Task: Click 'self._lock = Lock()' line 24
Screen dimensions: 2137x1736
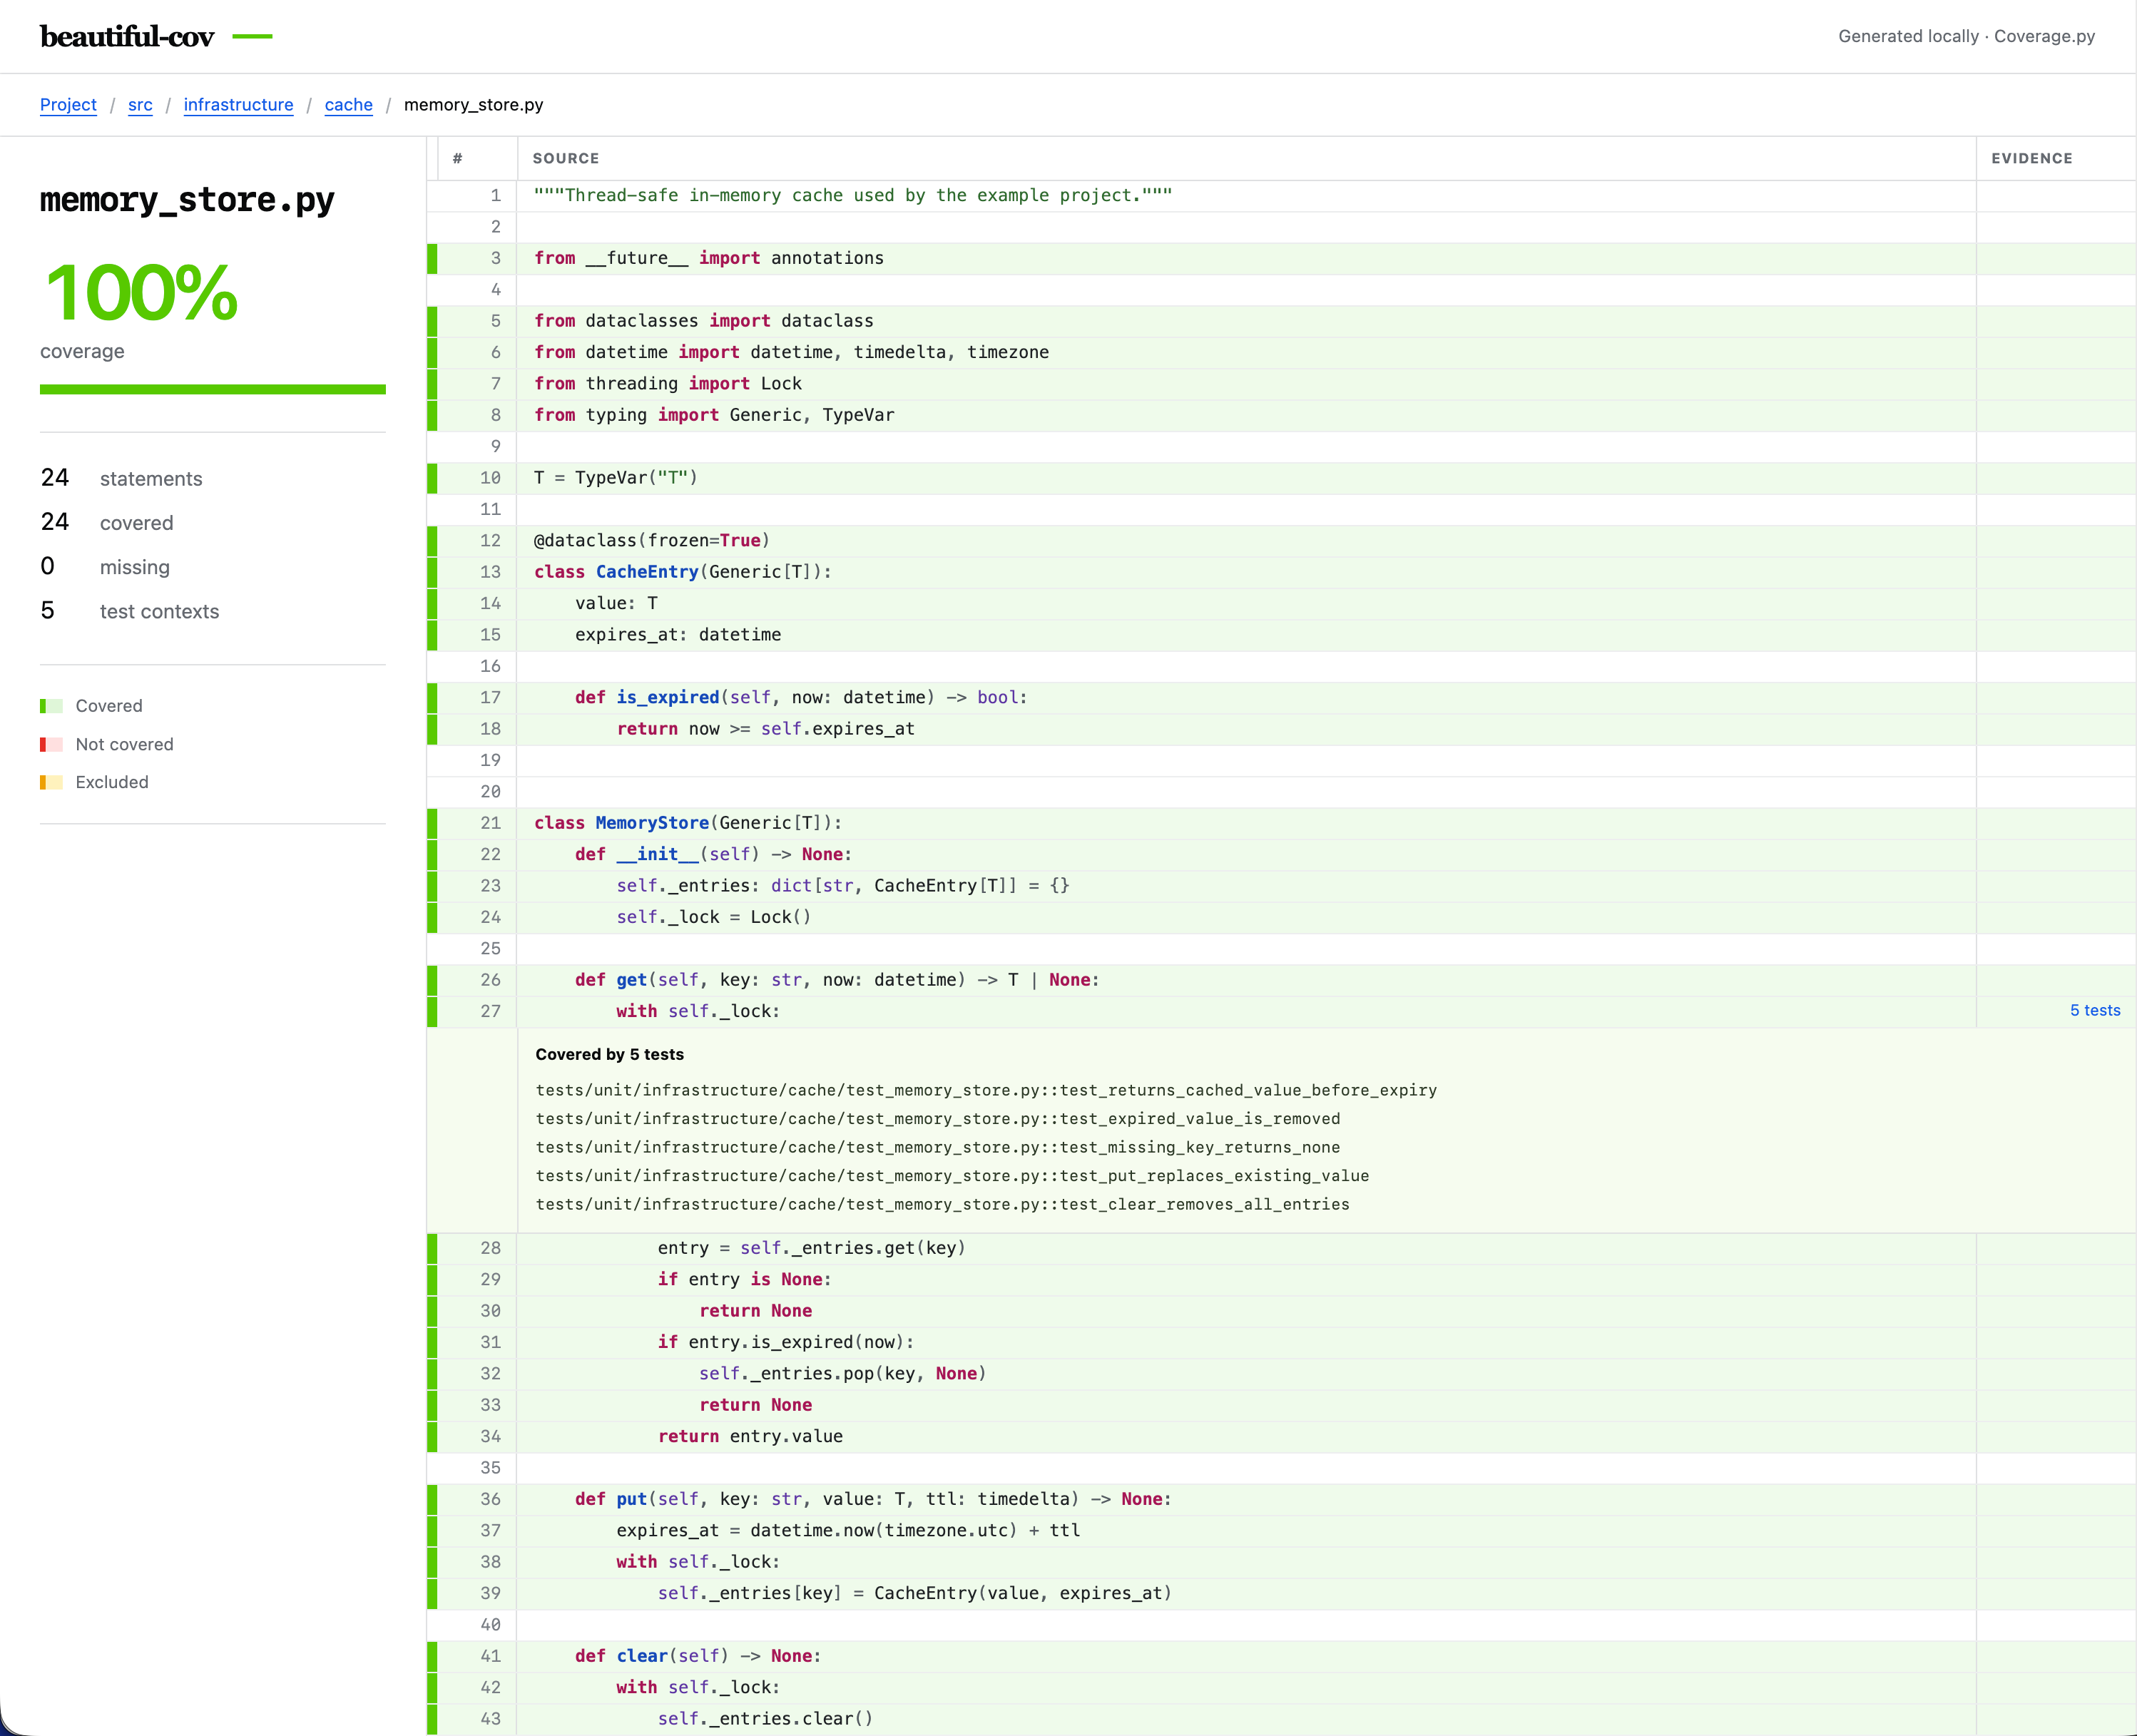Action: (713, 917)
